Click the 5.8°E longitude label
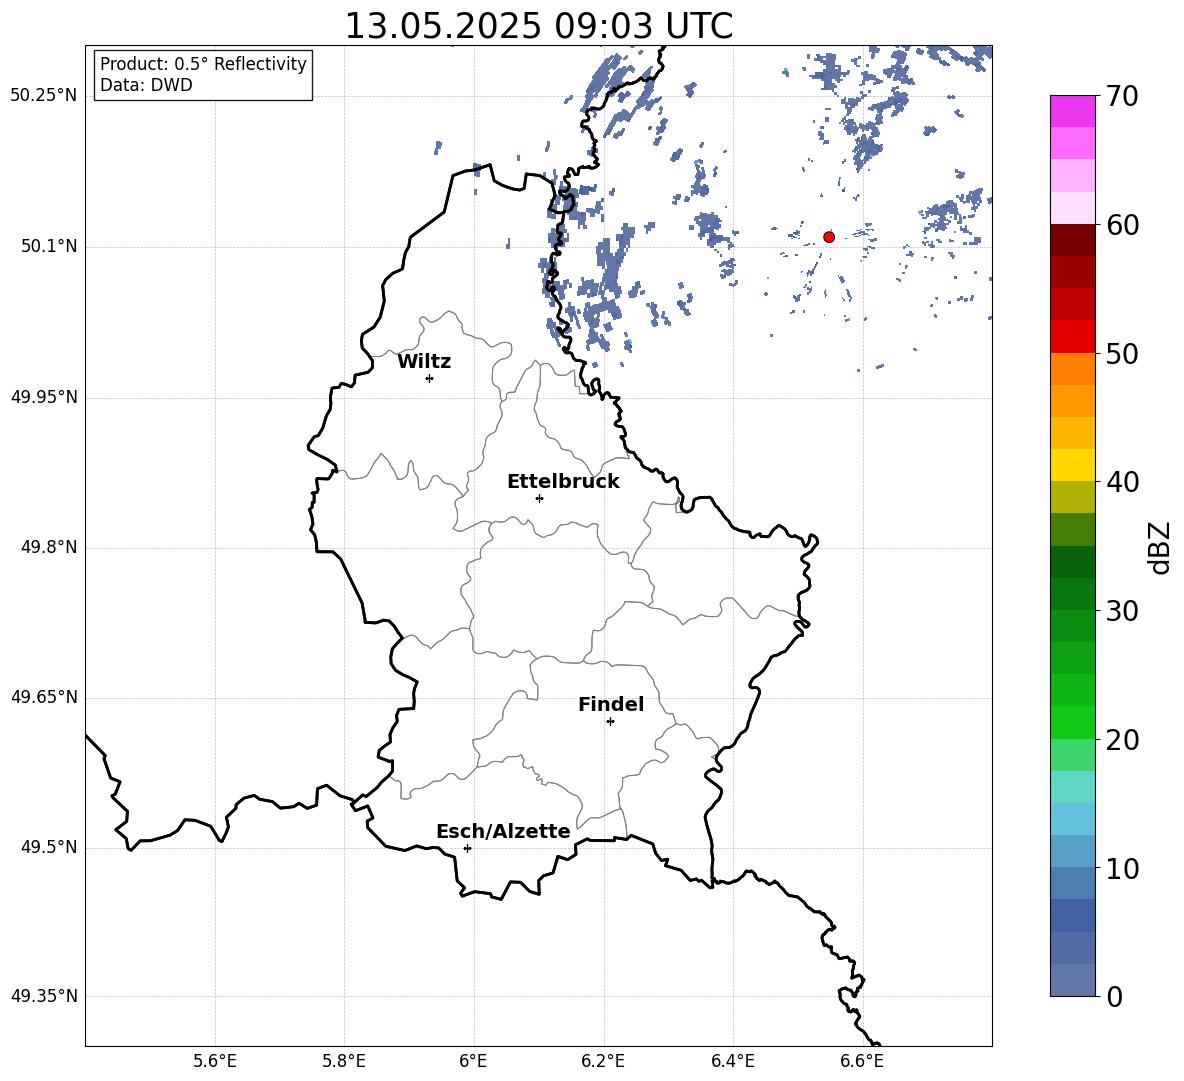The height and width of the screenshot is (1081, 1184). (x=344, y=1061)
